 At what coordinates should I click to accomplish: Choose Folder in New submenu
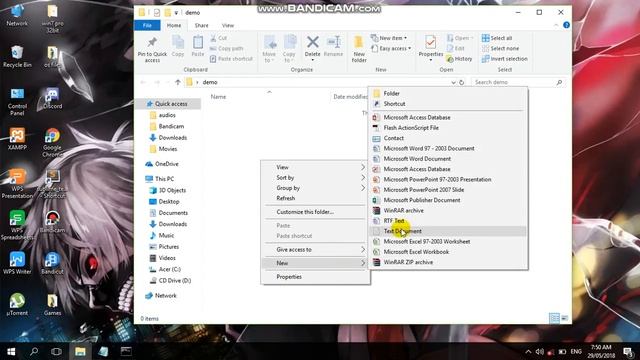tap(448, 93)
